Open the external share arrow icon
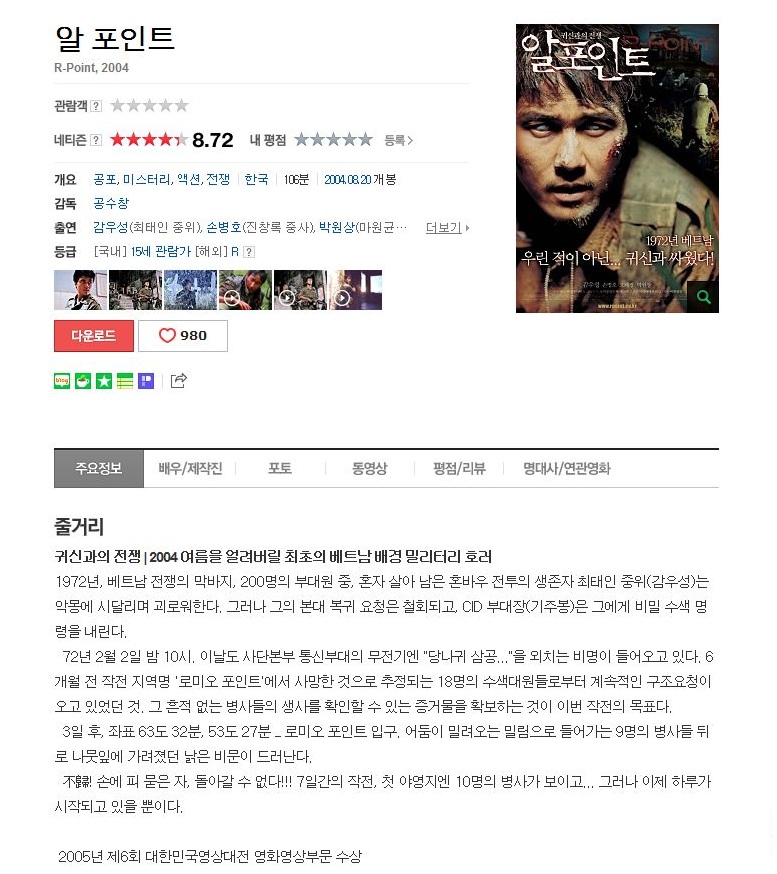 coord(178,381)
